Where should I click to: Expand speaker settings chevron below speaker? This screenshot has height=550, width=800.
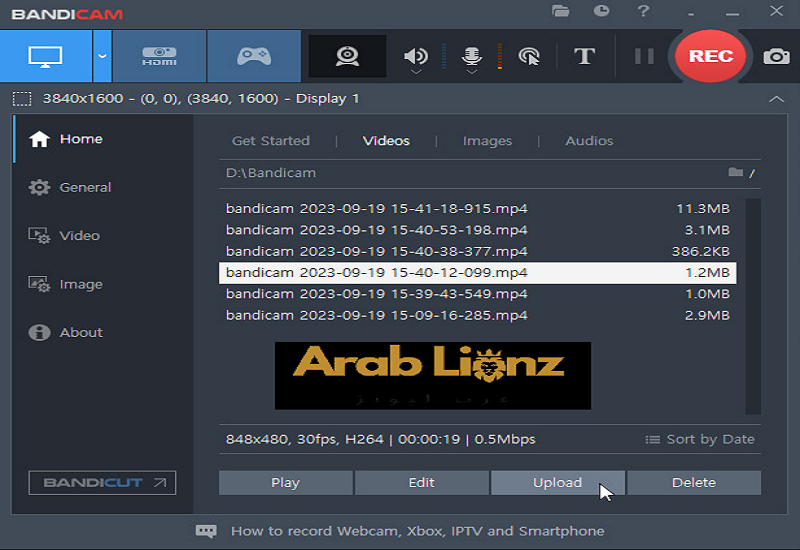click(x=416, y=72)
